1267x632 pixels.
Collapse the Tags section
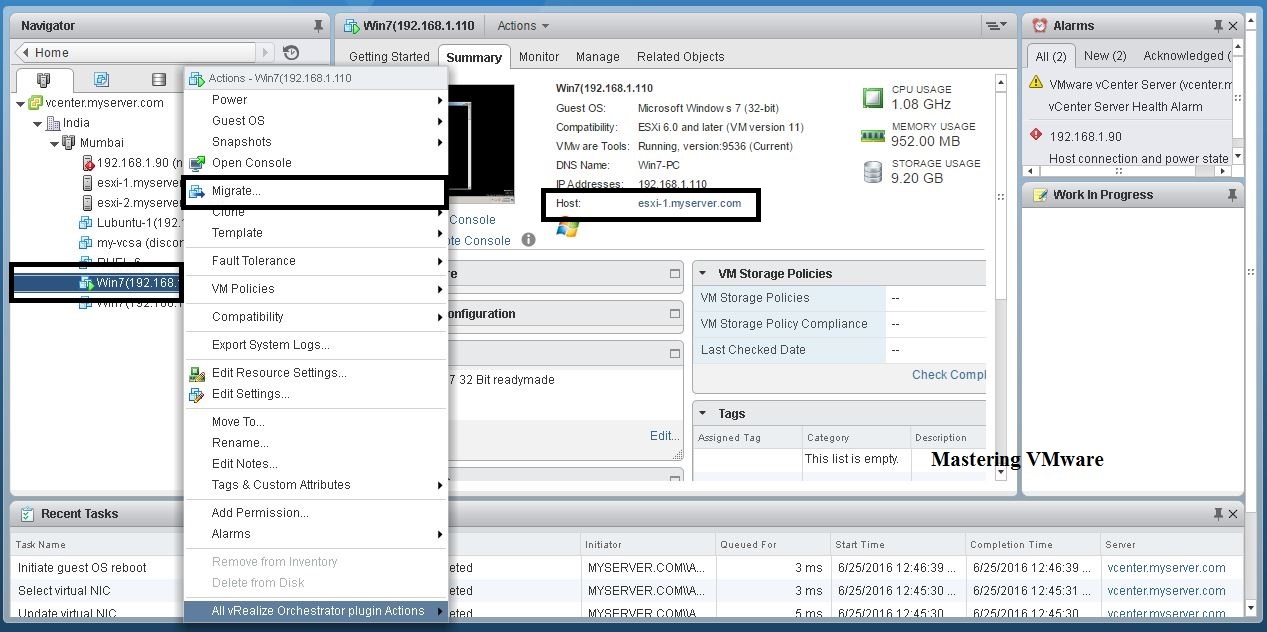click(x=703, y=413)
